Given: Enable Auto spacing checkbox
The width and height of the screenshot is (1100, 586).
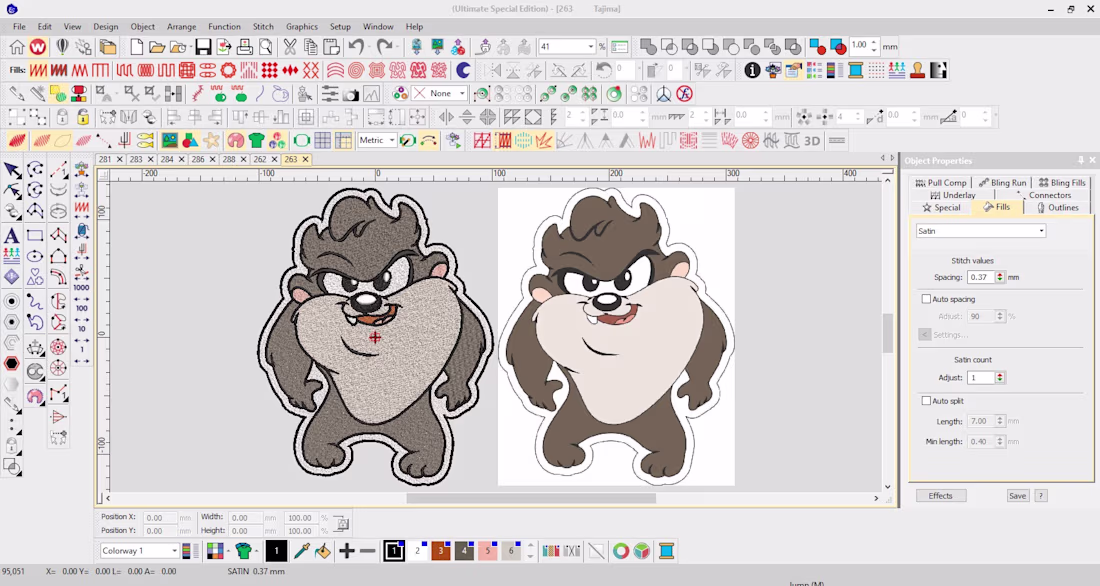Looking at the screenshot, I should point(926,299).
